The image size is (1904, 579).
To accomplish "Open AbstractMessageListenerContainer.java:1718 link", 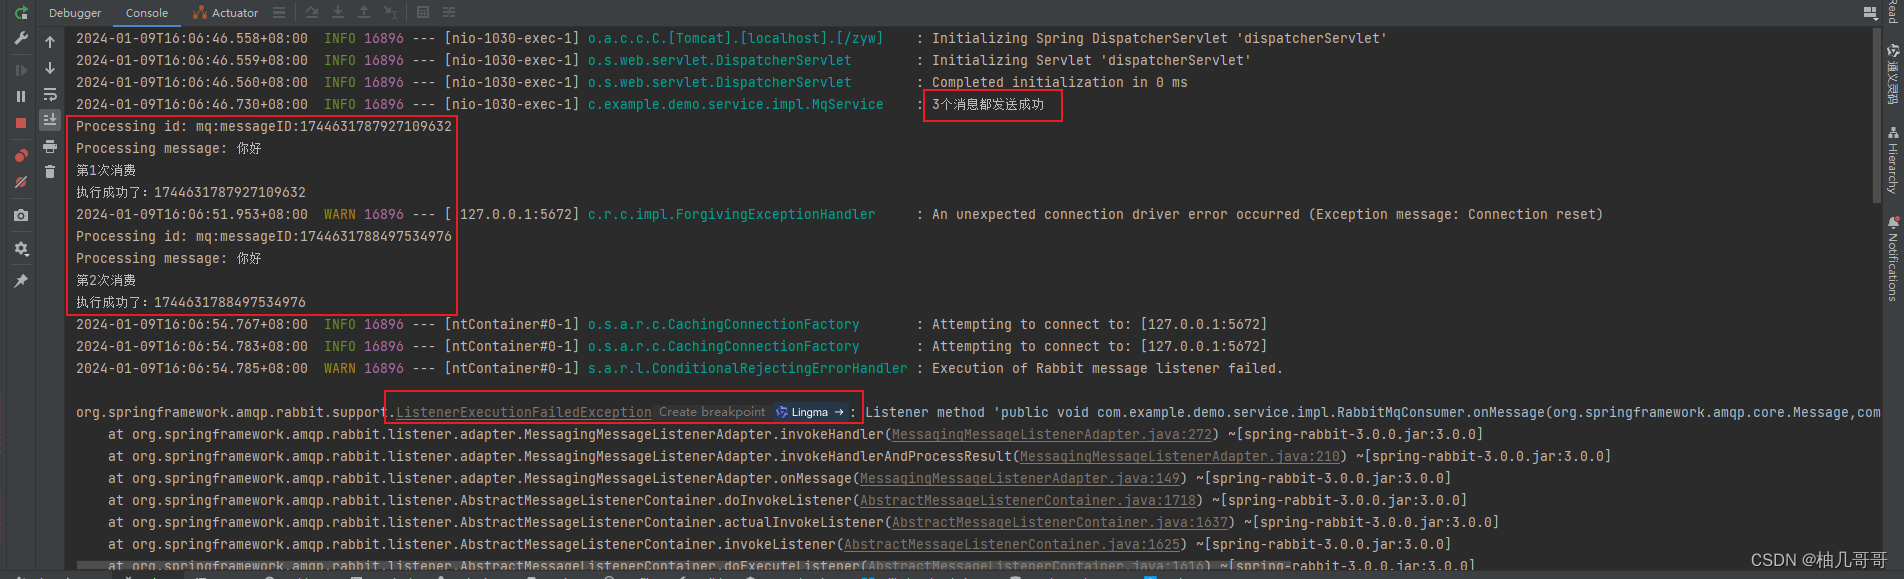I will click(1028, 500).
